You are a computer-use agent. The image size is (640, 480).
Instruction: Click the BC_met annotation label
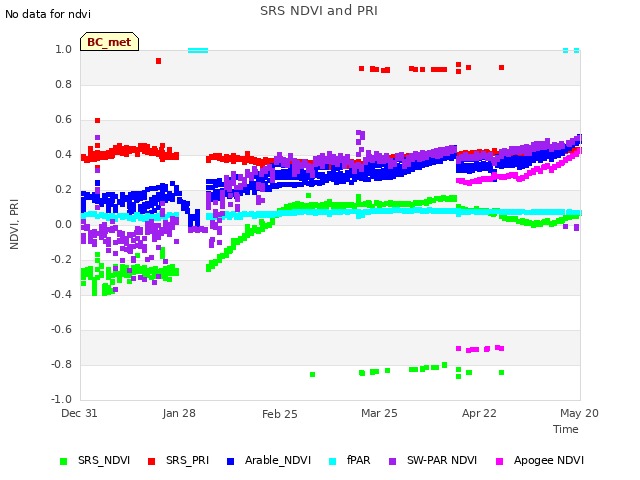click(x=109, y=42)
